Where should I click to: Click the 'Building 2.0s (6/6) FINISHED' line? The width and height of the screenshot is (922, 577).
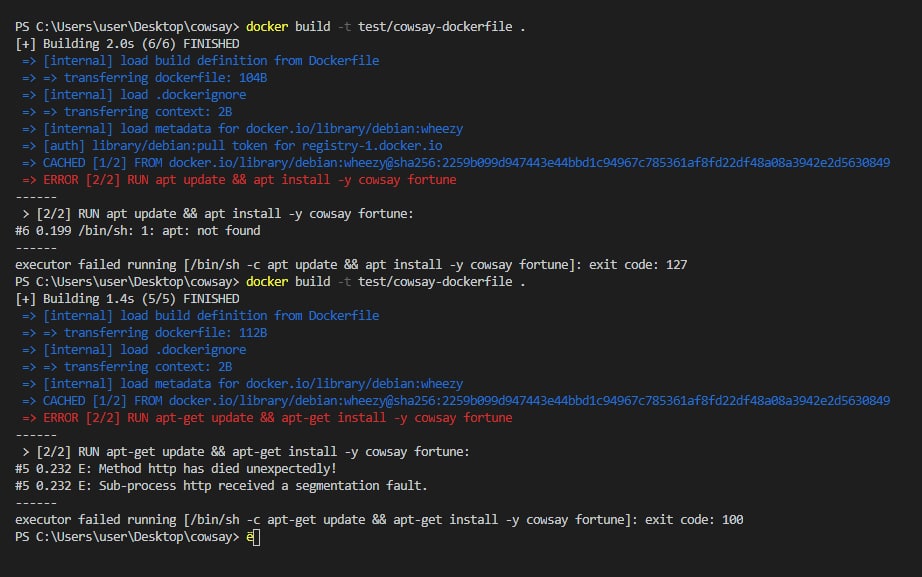coord(127,44)
